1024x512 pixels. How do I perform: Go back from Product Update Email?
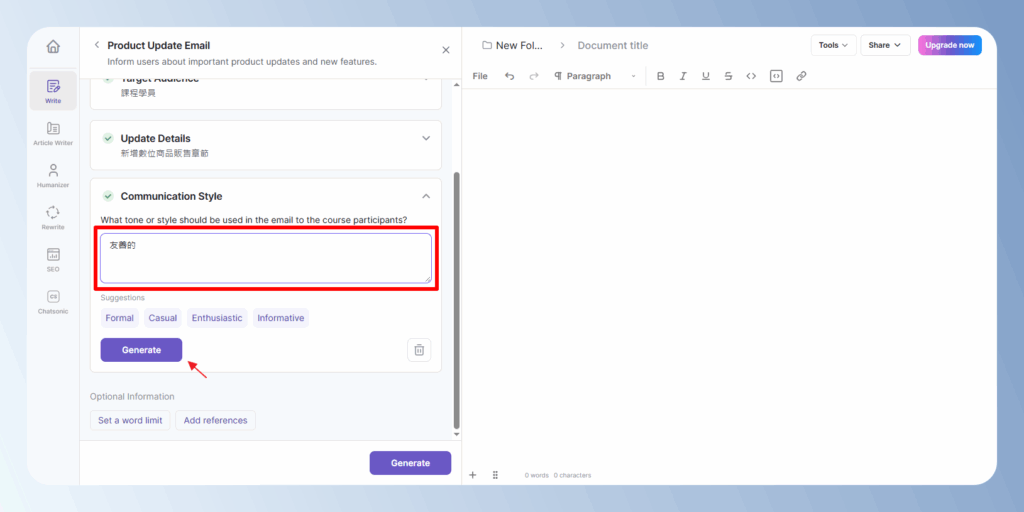[x=97, y=45]
